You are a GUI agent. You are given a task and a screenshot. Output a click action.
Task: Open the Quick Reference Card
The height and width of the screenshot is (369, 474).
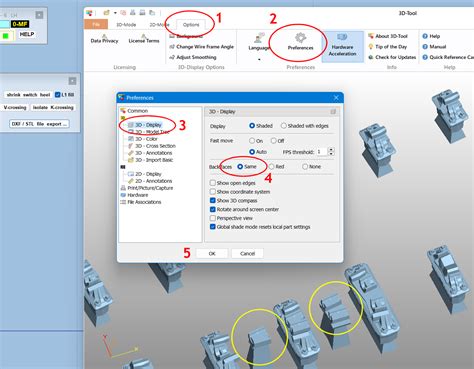[x=448, y=57]
